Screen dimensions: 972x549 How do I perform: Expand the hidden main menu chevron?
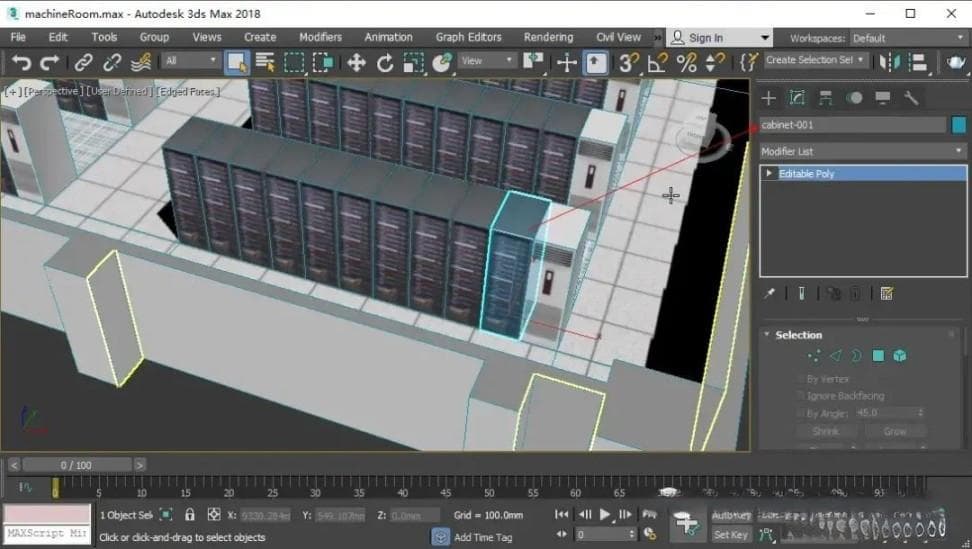point(657,38)
